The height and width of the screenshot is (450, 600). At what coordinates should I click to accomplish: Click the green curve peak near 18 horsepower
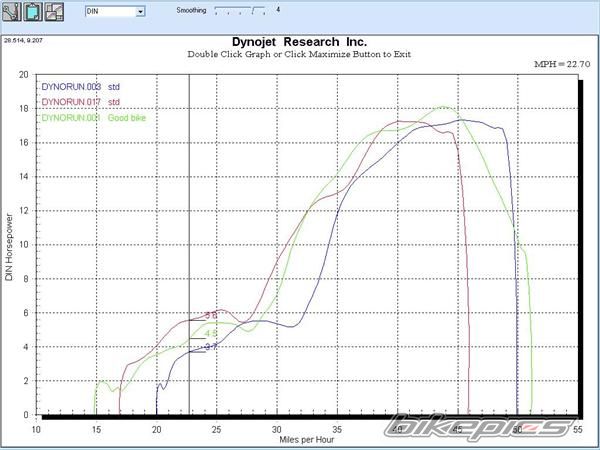pyautogui.click(x=443, y=107)
